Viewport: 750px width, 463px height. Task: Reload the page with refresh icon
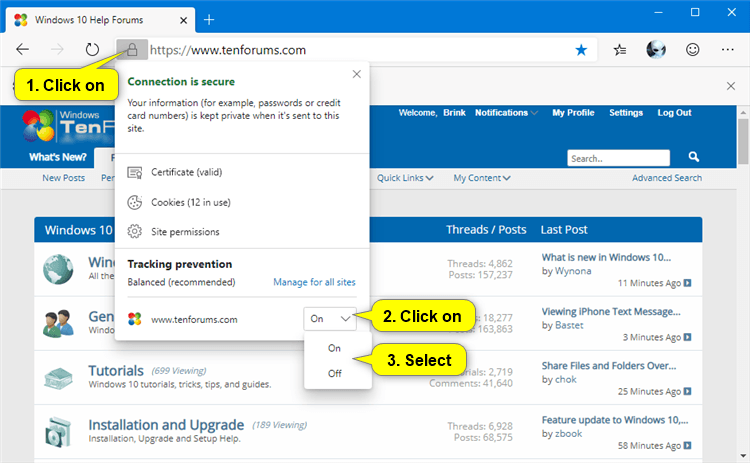coord(92,49)
